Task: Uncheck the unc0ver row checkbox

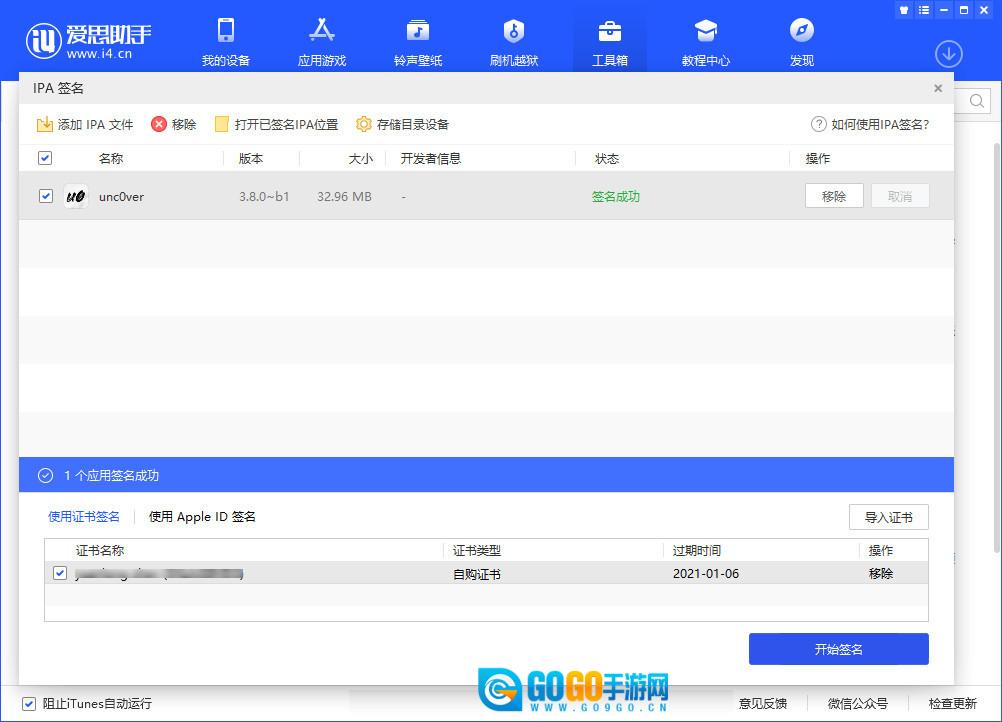Action: (45, 196)
